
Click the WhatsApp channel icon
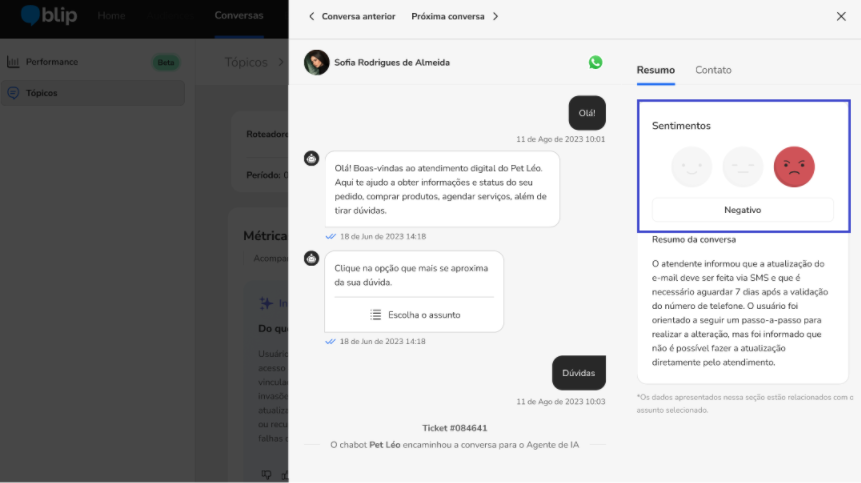(x=596, y=62)
